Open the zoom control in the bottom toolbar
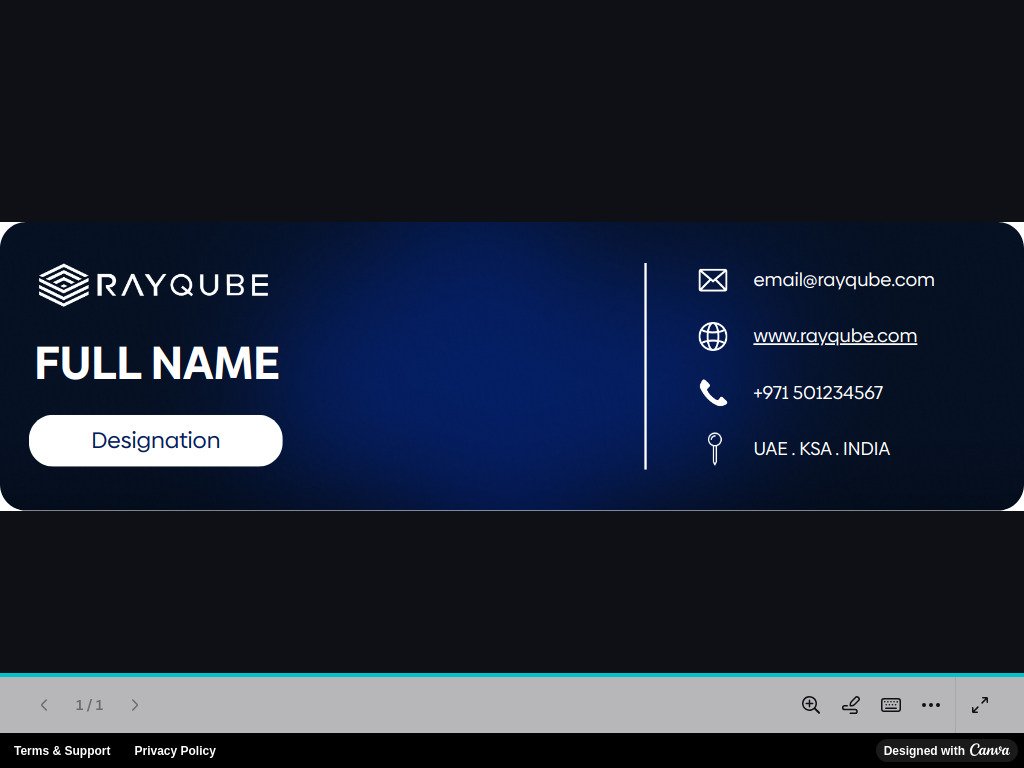The height and width of the screenshot is (768, 1024). [810, 705]
